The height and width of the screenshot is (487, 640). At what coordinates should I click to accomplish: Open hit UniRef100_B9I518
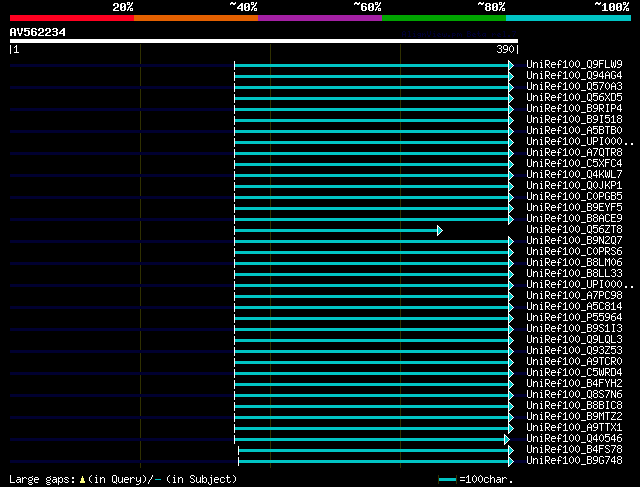(574, 120)
